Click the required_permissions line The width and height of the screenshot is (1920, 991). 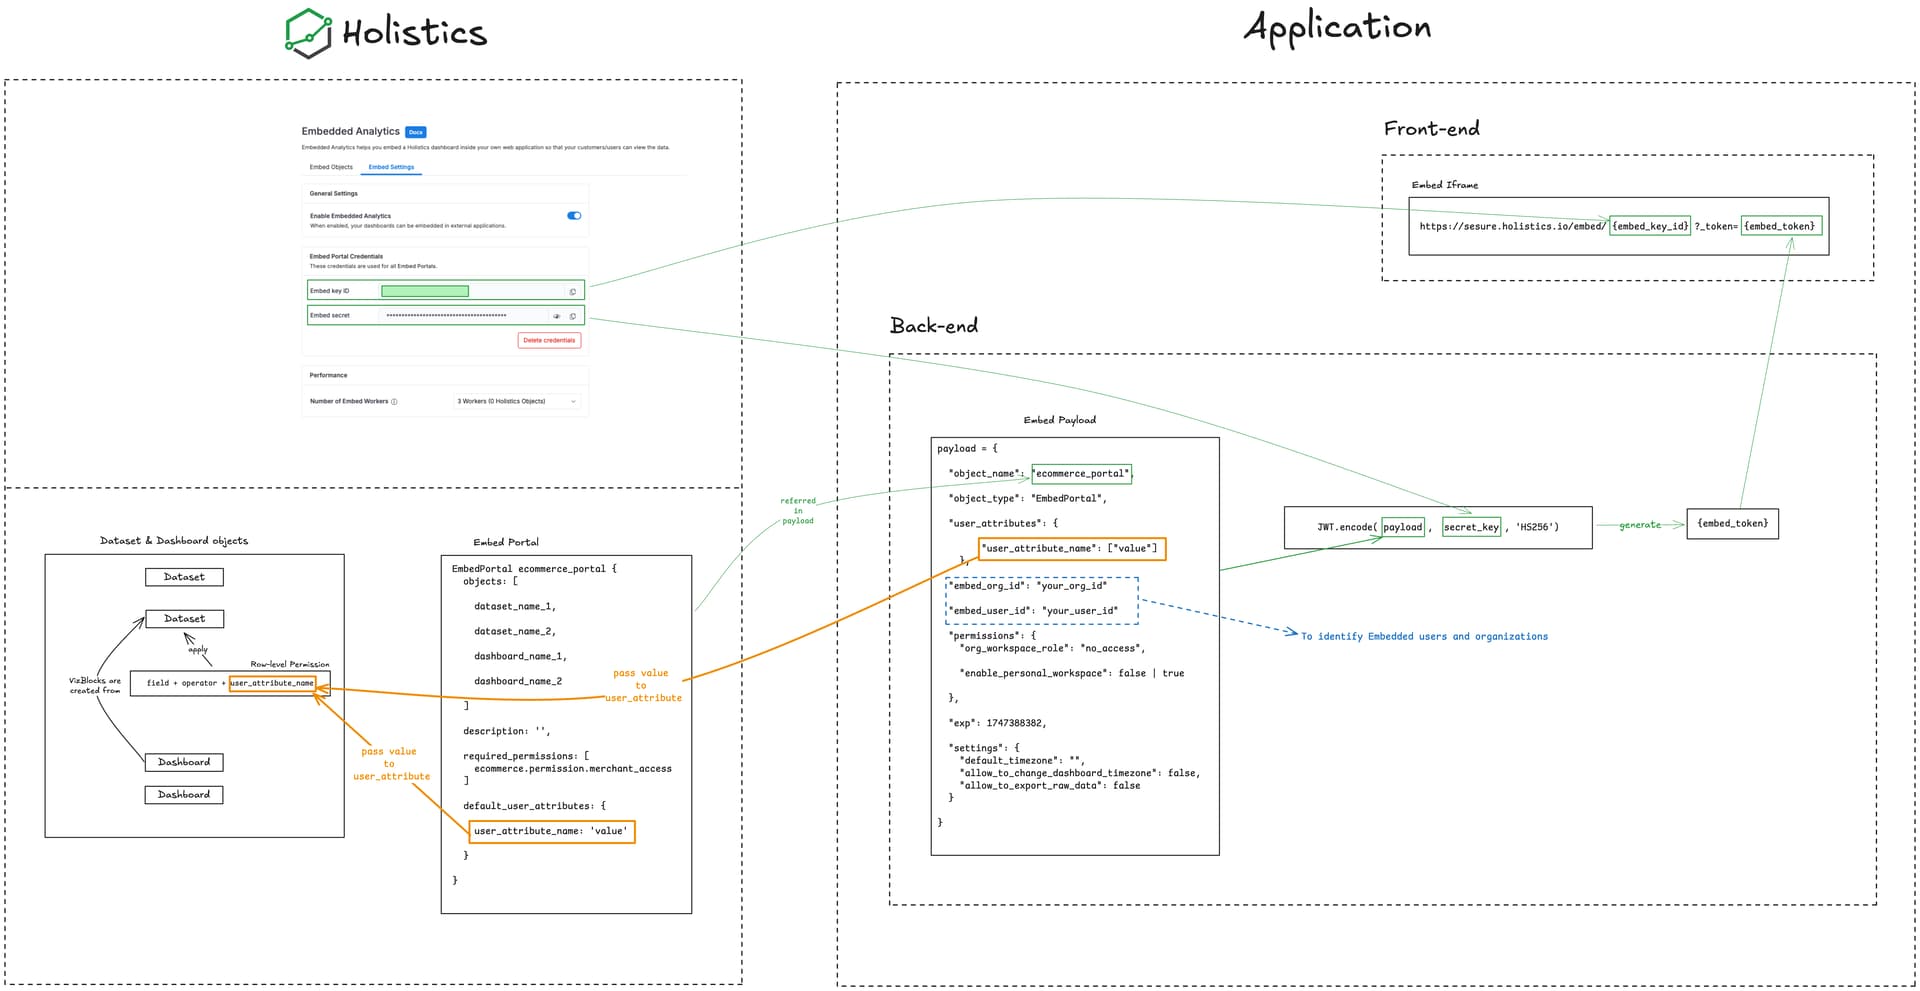(526, 756)
